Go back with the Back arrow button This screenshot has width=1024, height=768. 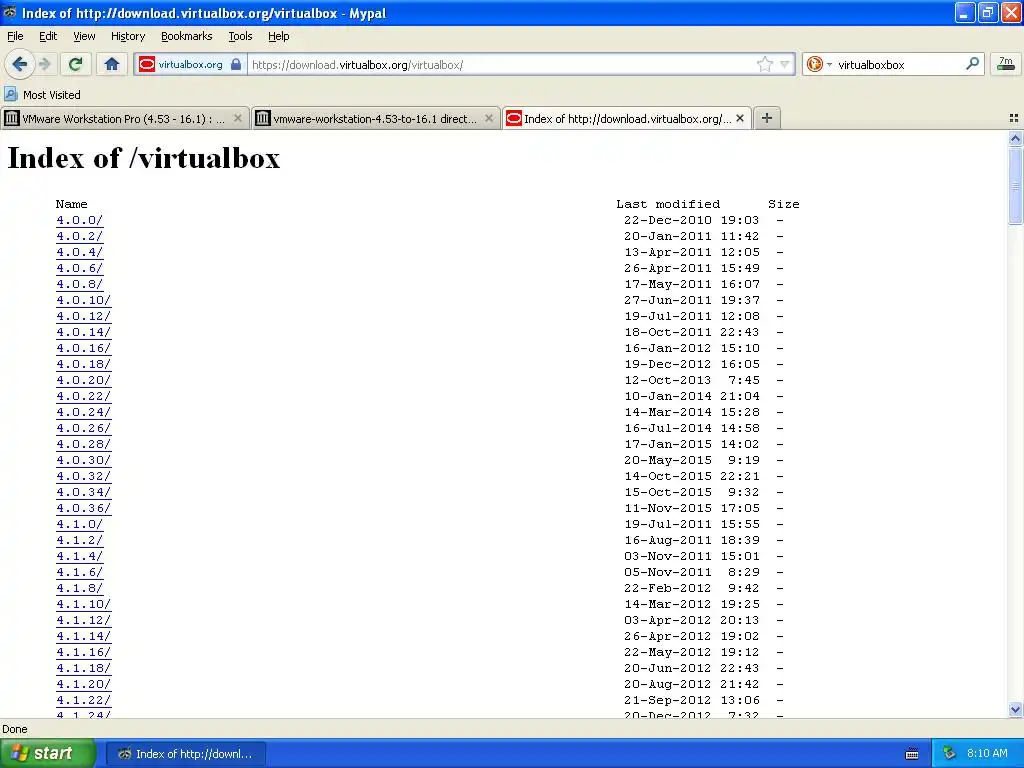(20, 64)
